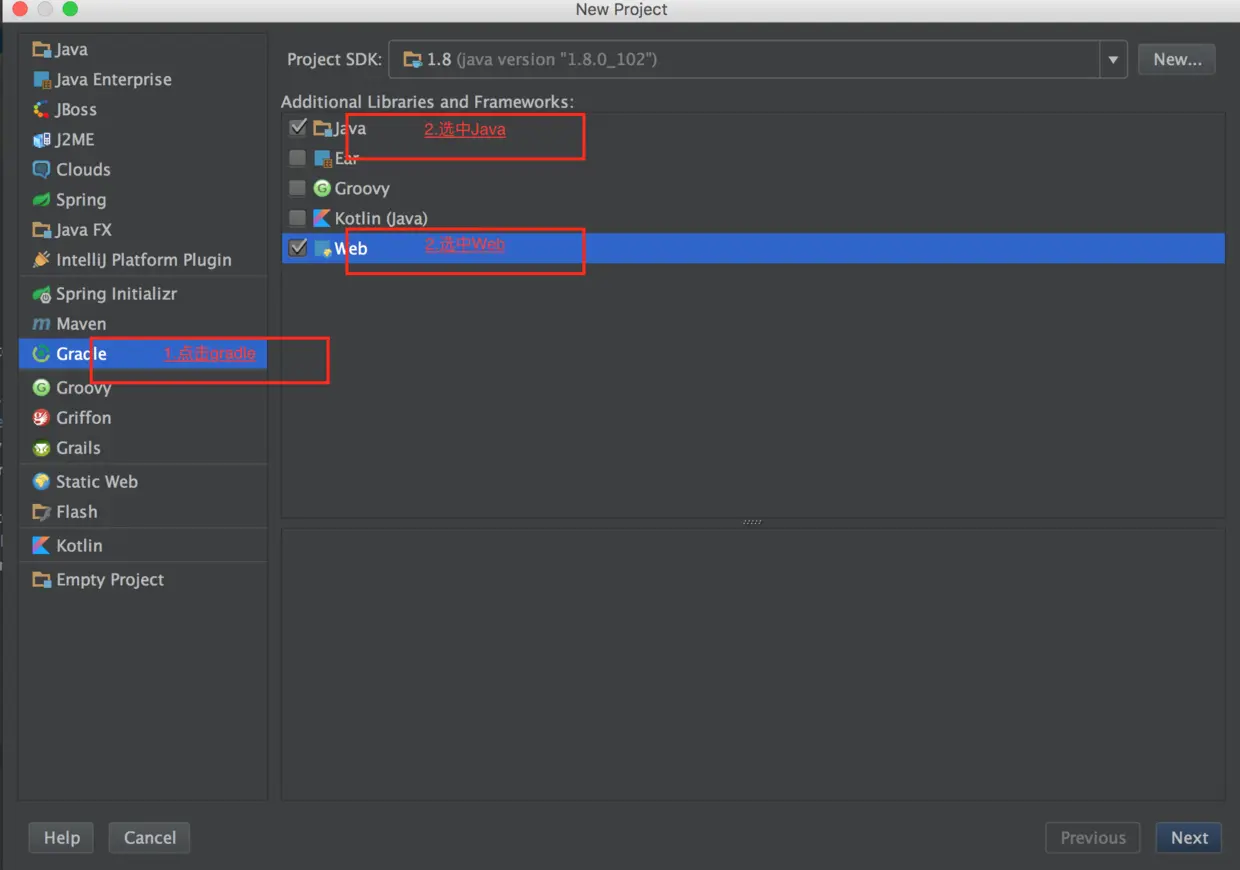
Task: Click the Maven m icon
Action: pyautogui.click(x=41, y=324)
